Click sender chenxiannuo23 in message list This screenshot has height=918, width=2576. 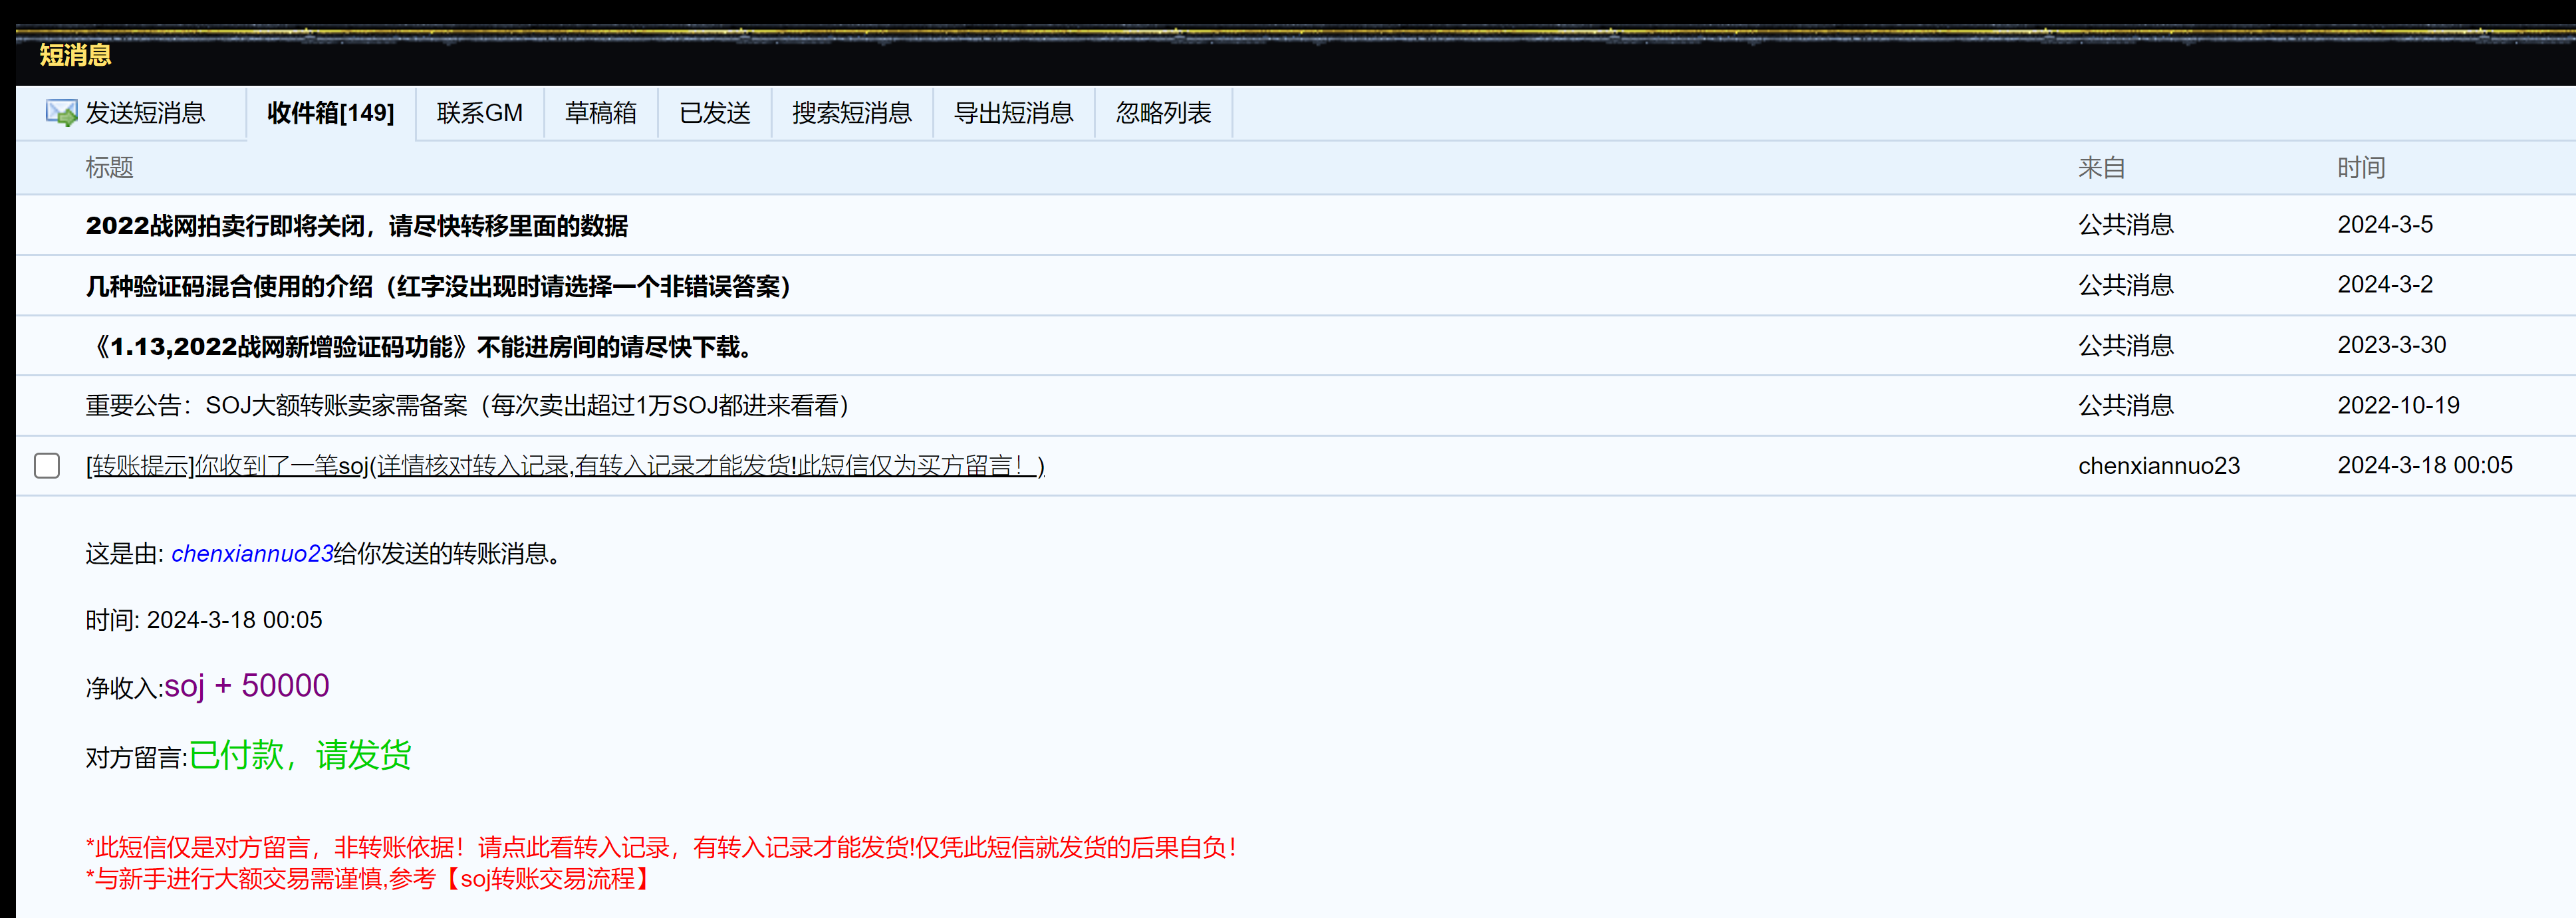[x=2158, y=466]
